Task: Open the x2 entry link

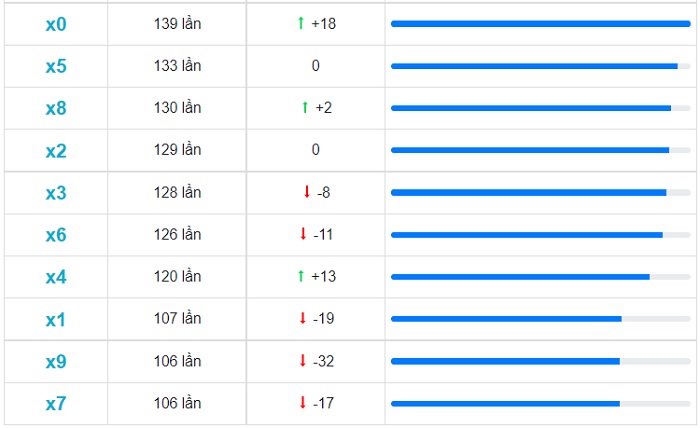Action: (56, 151)
